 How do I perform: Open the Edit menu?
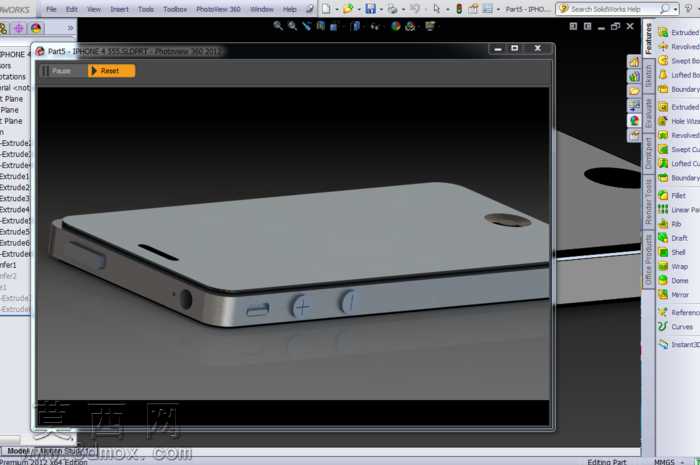click(x=71, y=9)
